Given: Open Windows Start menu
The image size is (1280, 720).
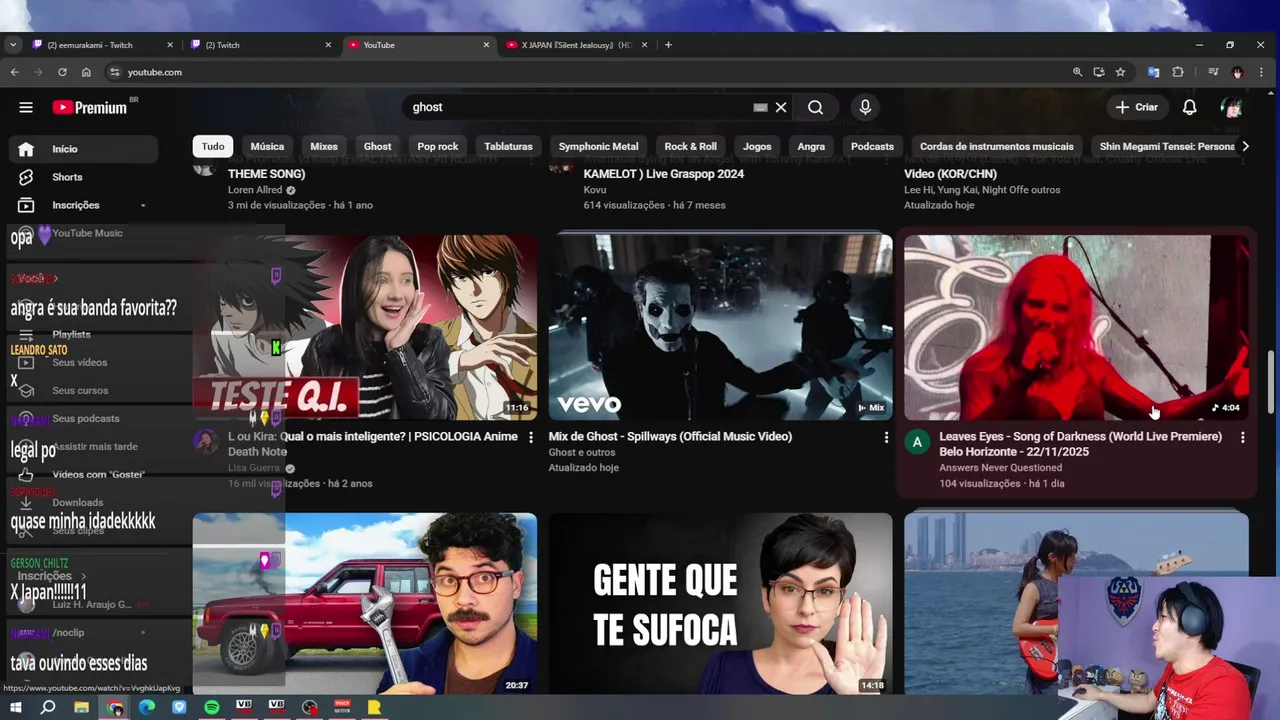Looking at the screenshot, I should tap(14, 707).
